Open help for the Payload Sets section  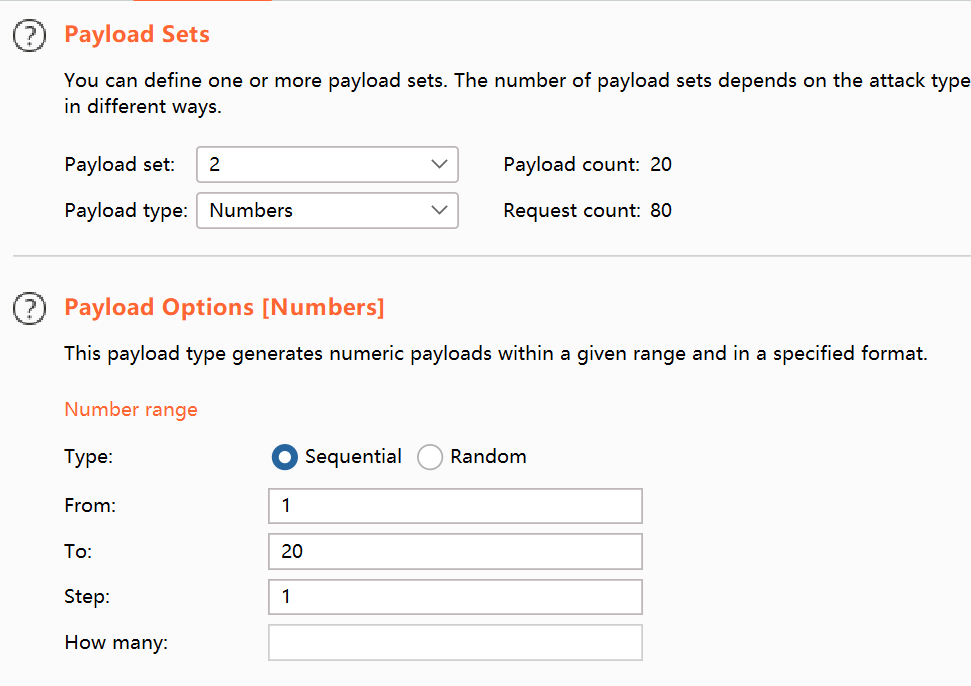(29, 35)
